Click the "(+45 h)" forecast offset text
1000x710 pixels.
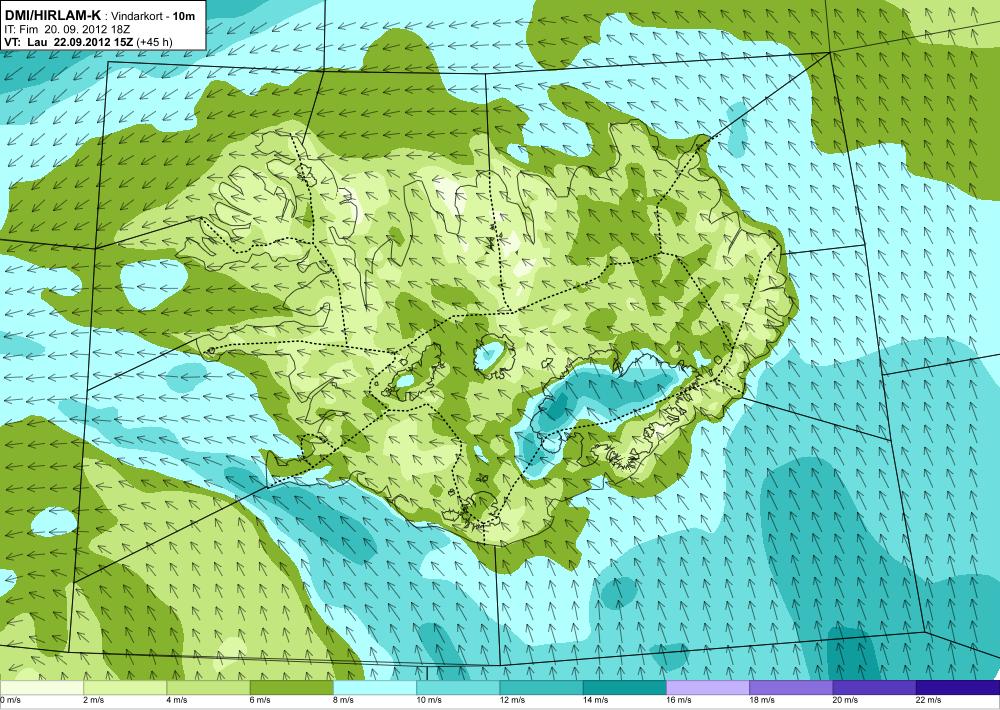[153, 43]
